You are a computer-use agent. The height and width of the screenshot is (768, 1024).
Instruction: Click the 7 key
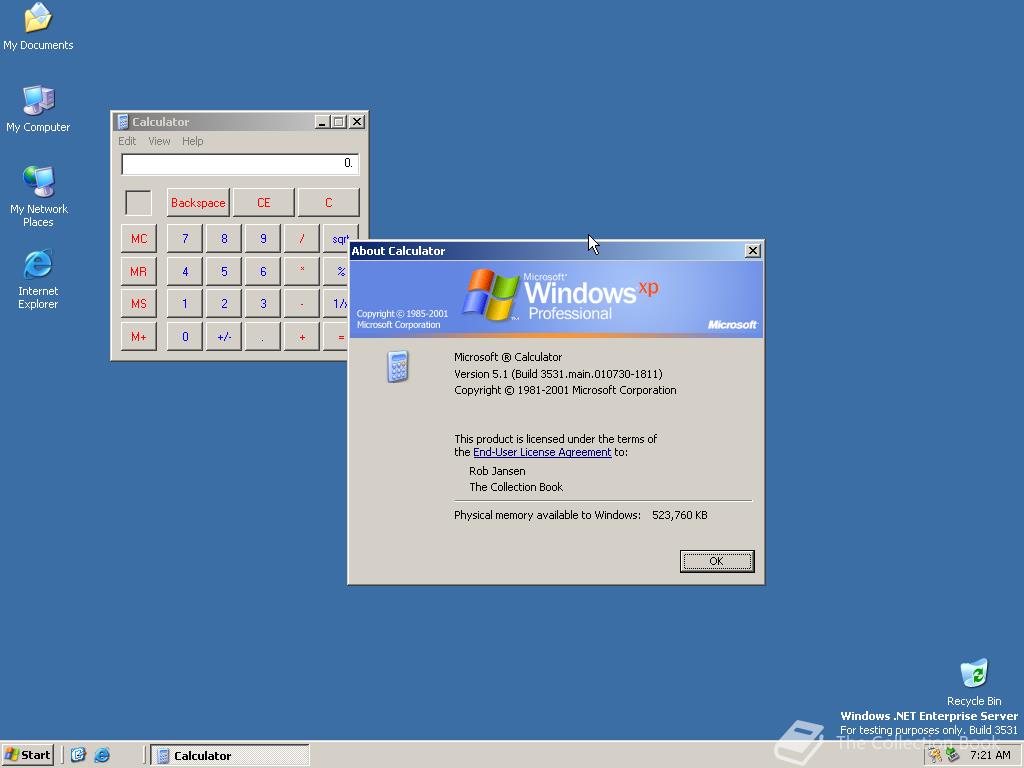(x=185, y=238)
